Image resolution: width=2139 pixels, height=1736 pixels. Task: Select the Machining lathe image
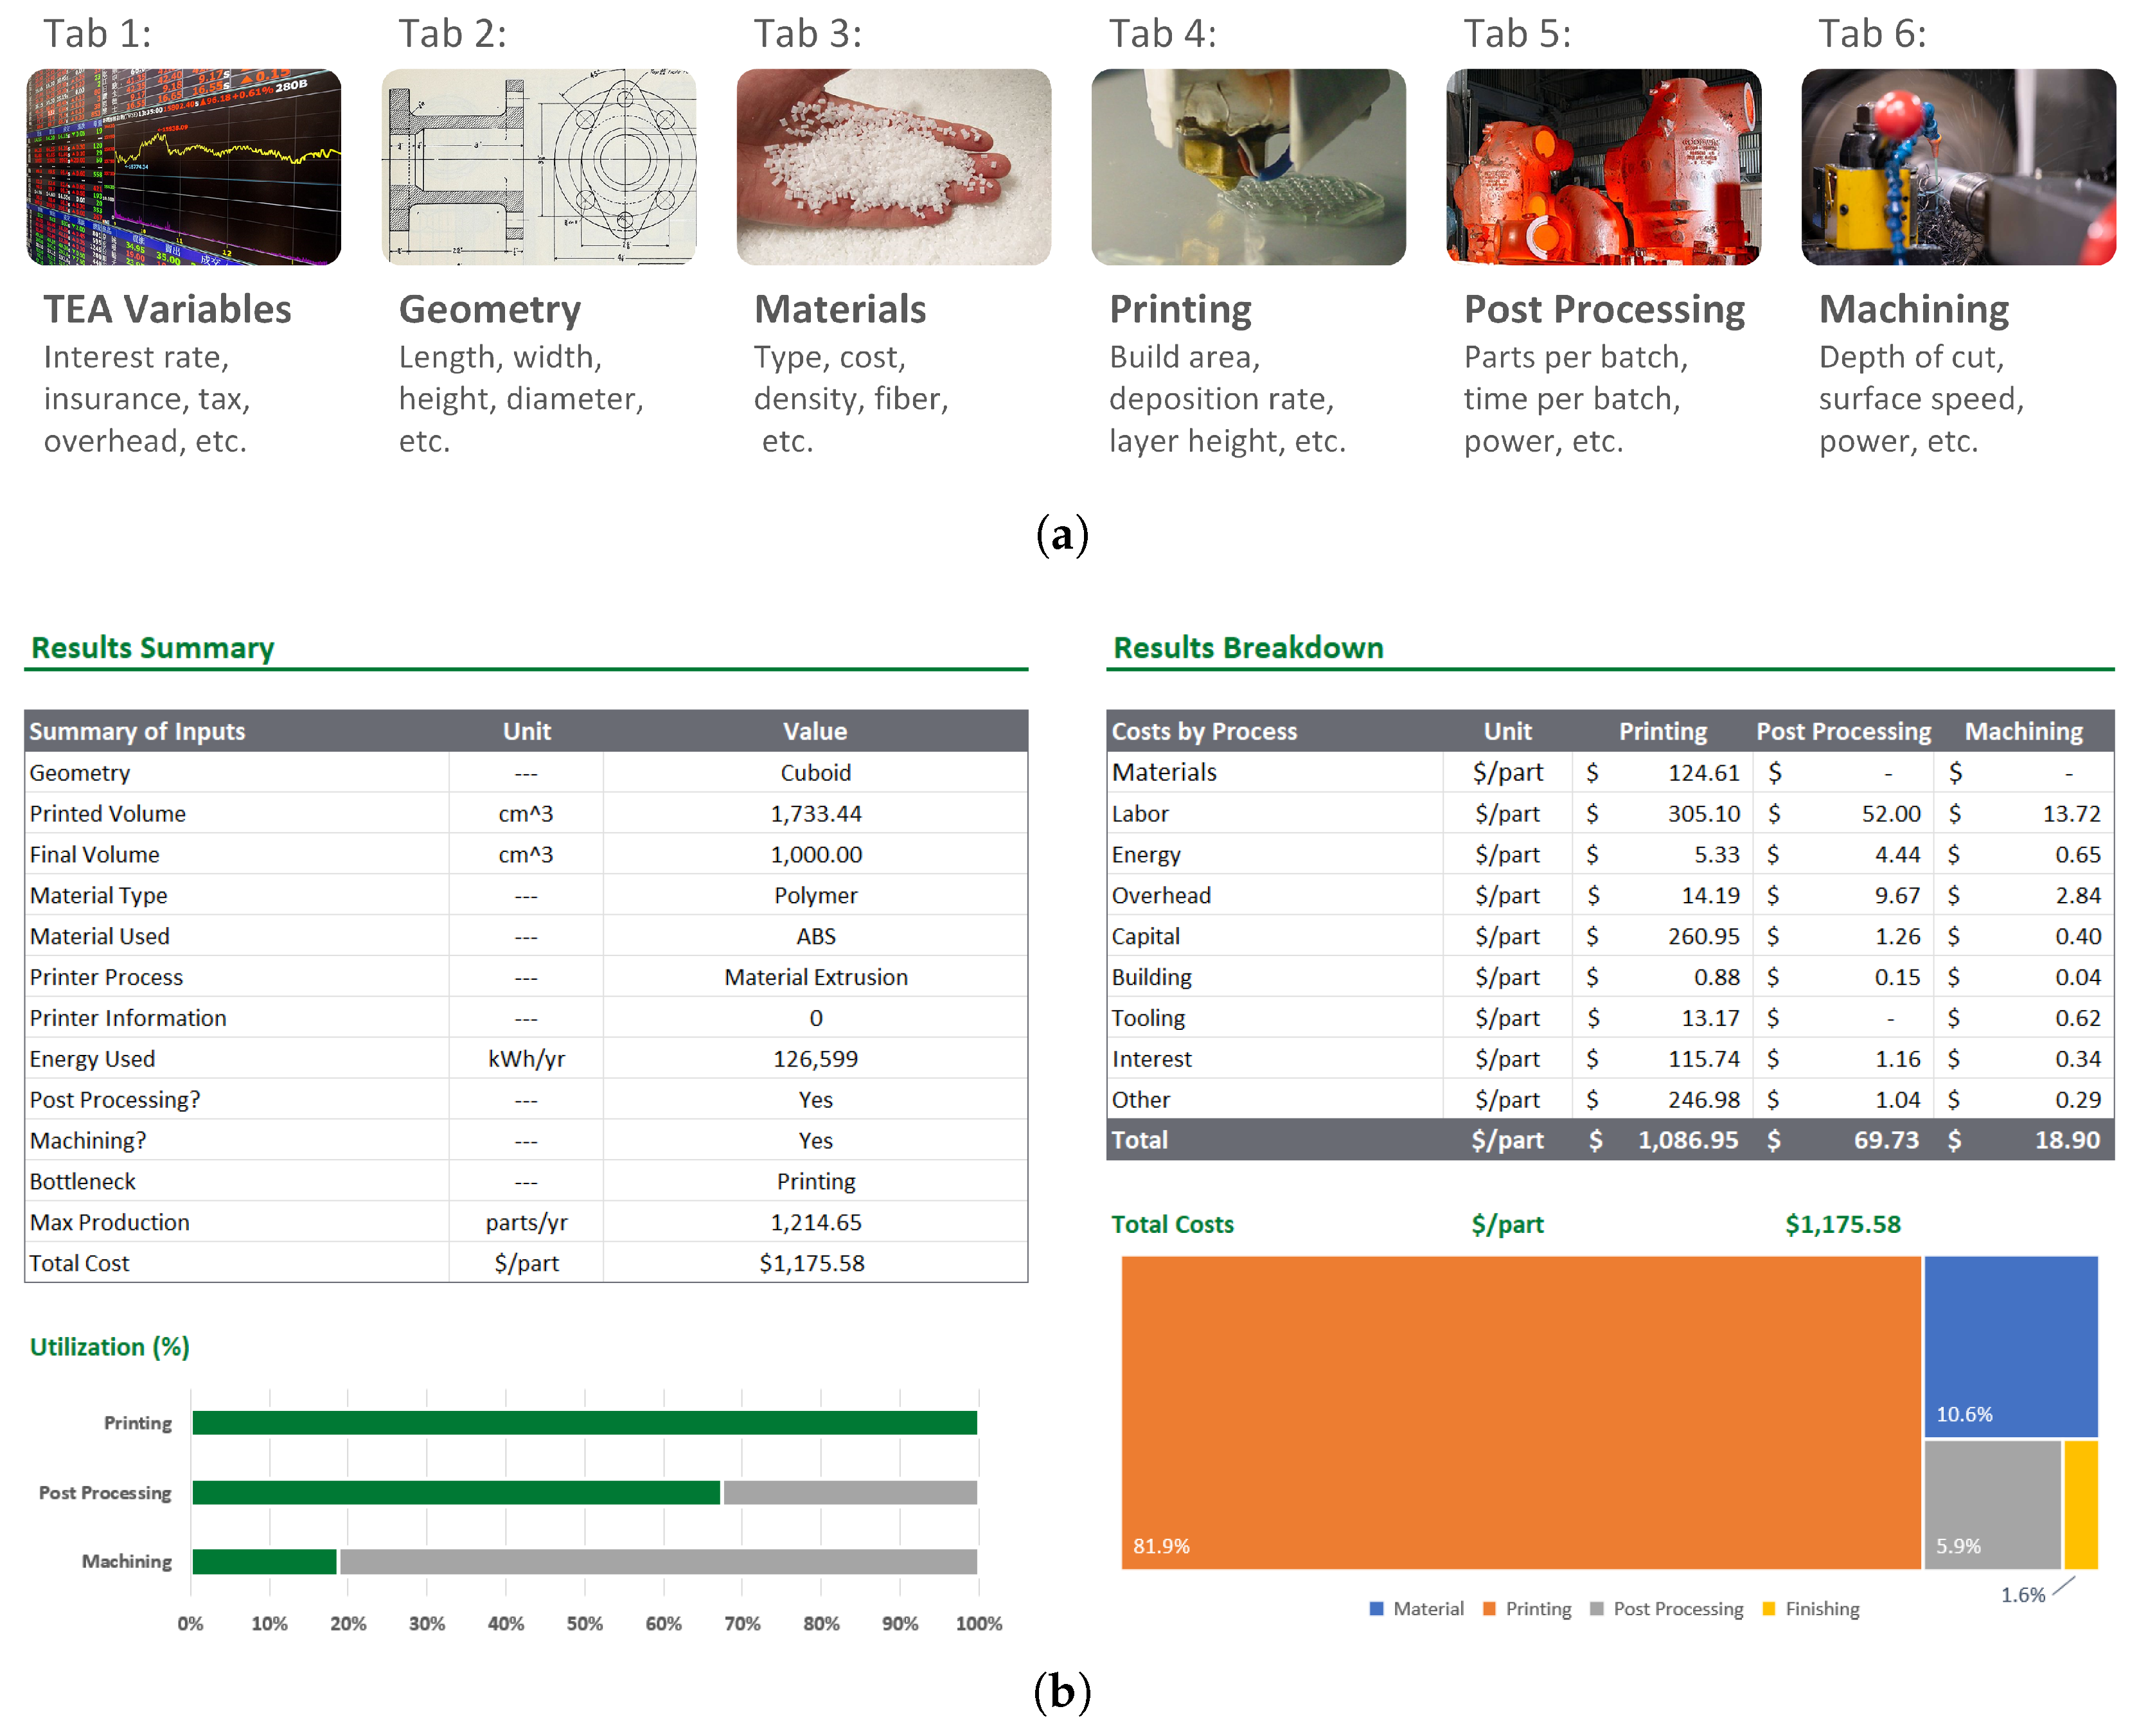pos(1958,166)
